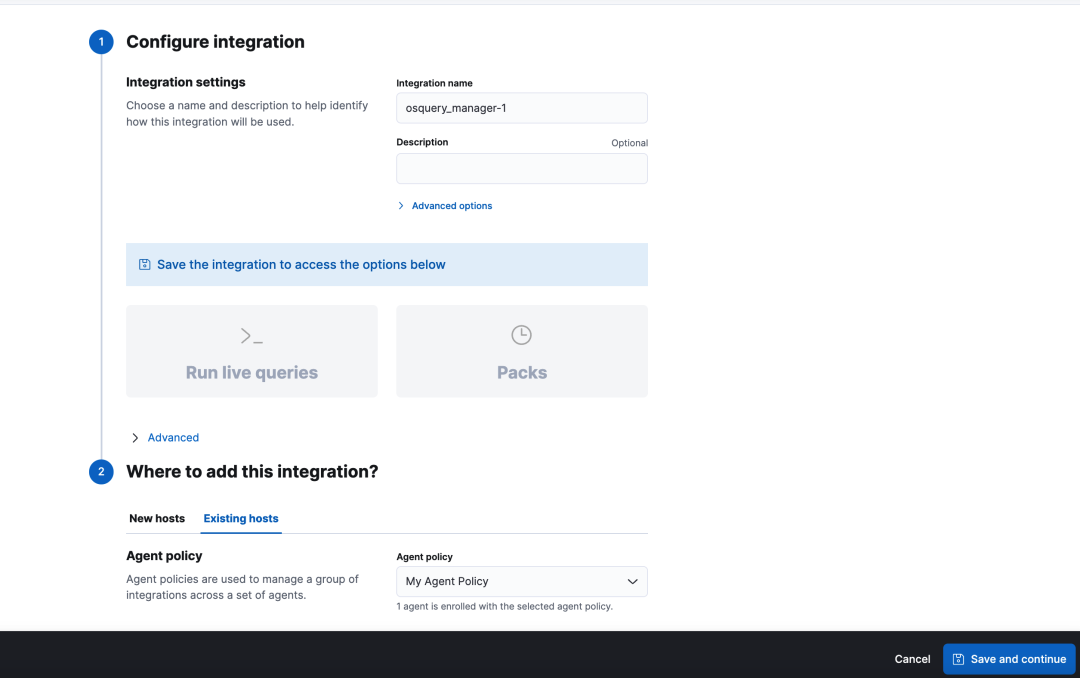Expand the Advanced options link
1080x678 pixels.
pyautogui.click(x=452, y=206)
